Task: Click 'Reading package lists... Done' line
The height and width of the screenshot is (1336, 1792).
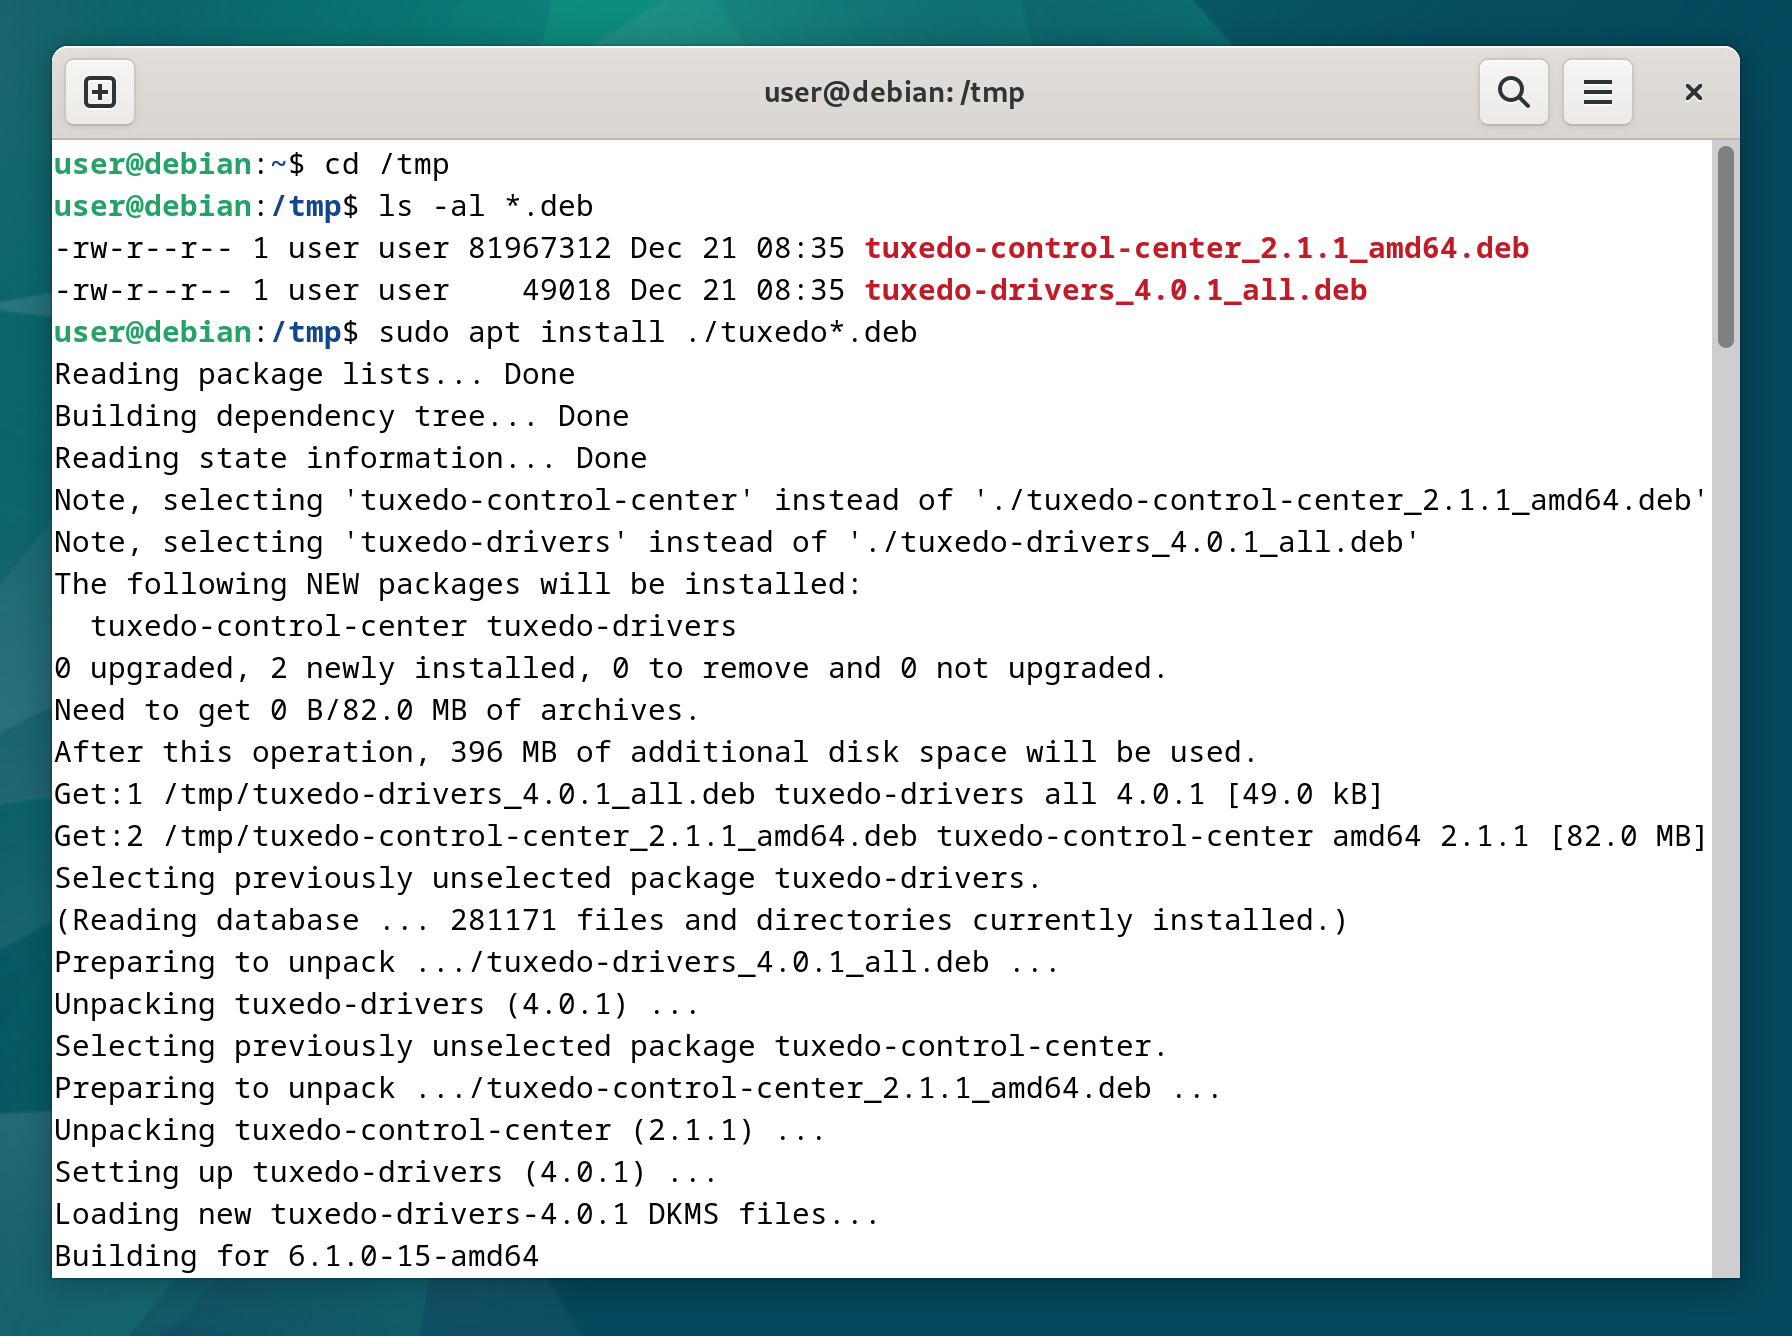Action: point(315,374)
